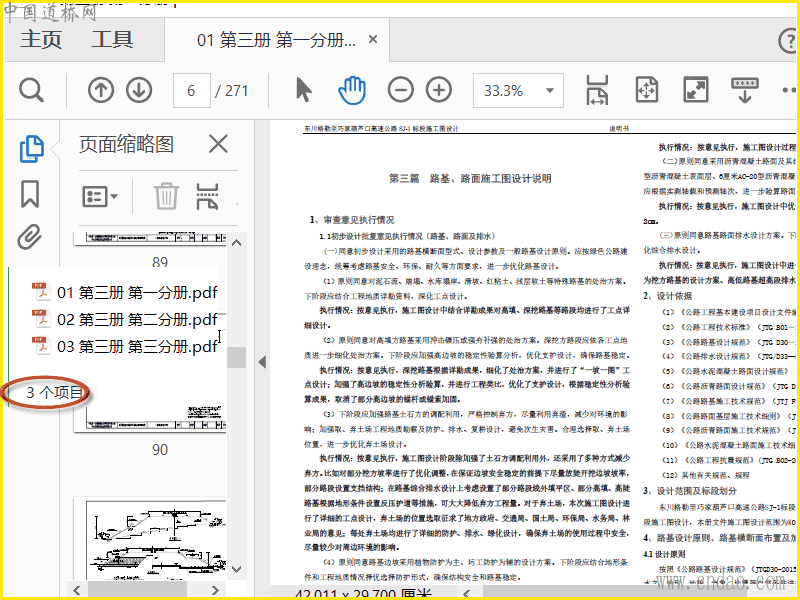Click the page number field showing 6
Image resolution: width=800 pixels, height=600 pixels.
(191, 91)
